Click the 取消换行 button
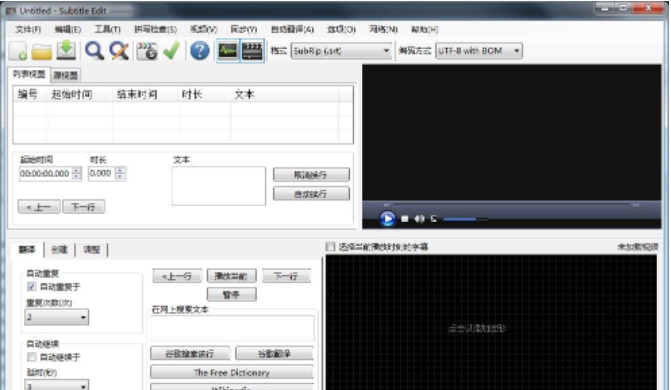This screenshot has width=671, height=390. [311, 175]
